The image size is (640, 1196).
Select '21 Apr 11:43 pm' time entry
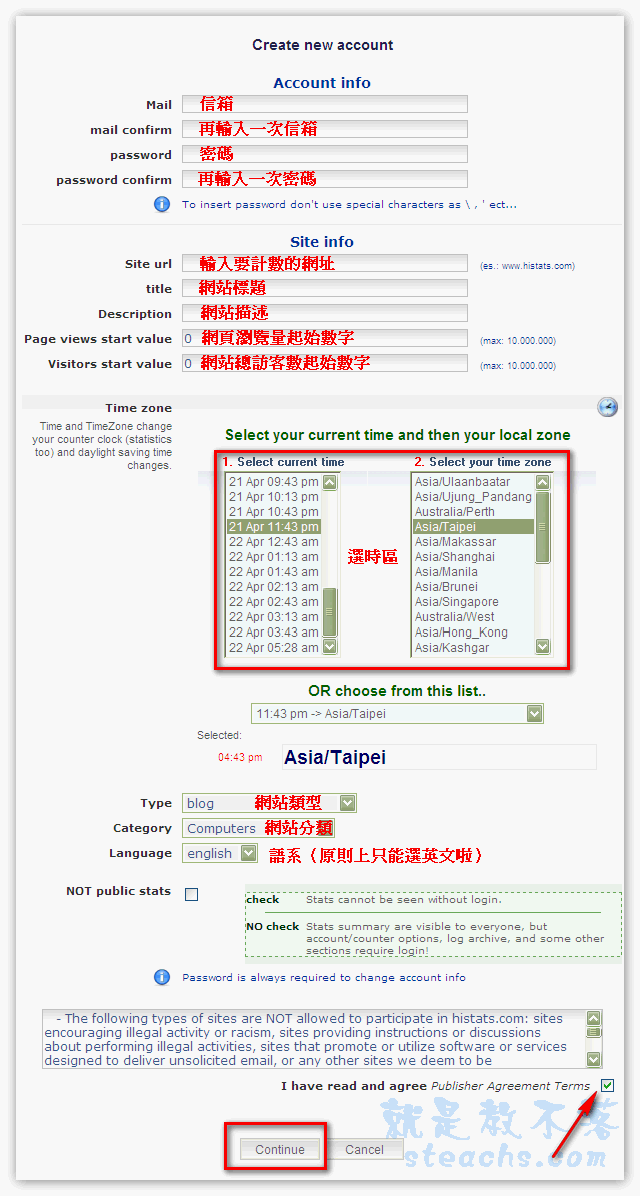274,527
